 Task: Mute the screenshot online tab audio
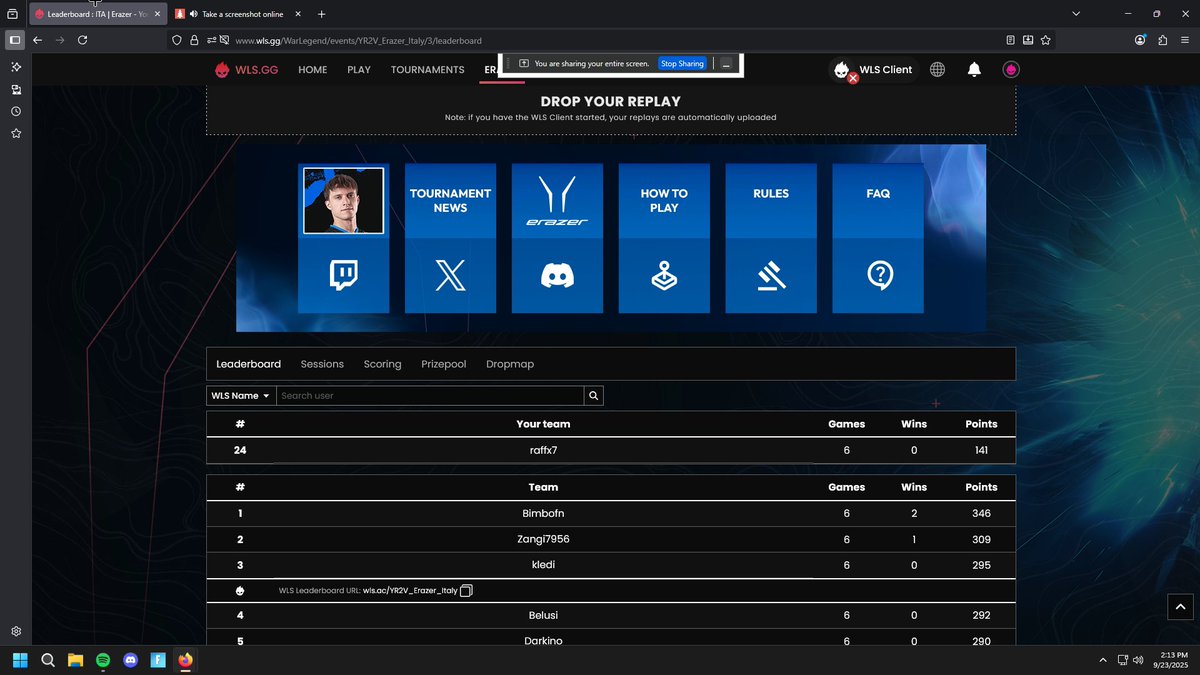click(x=193, y=14)
